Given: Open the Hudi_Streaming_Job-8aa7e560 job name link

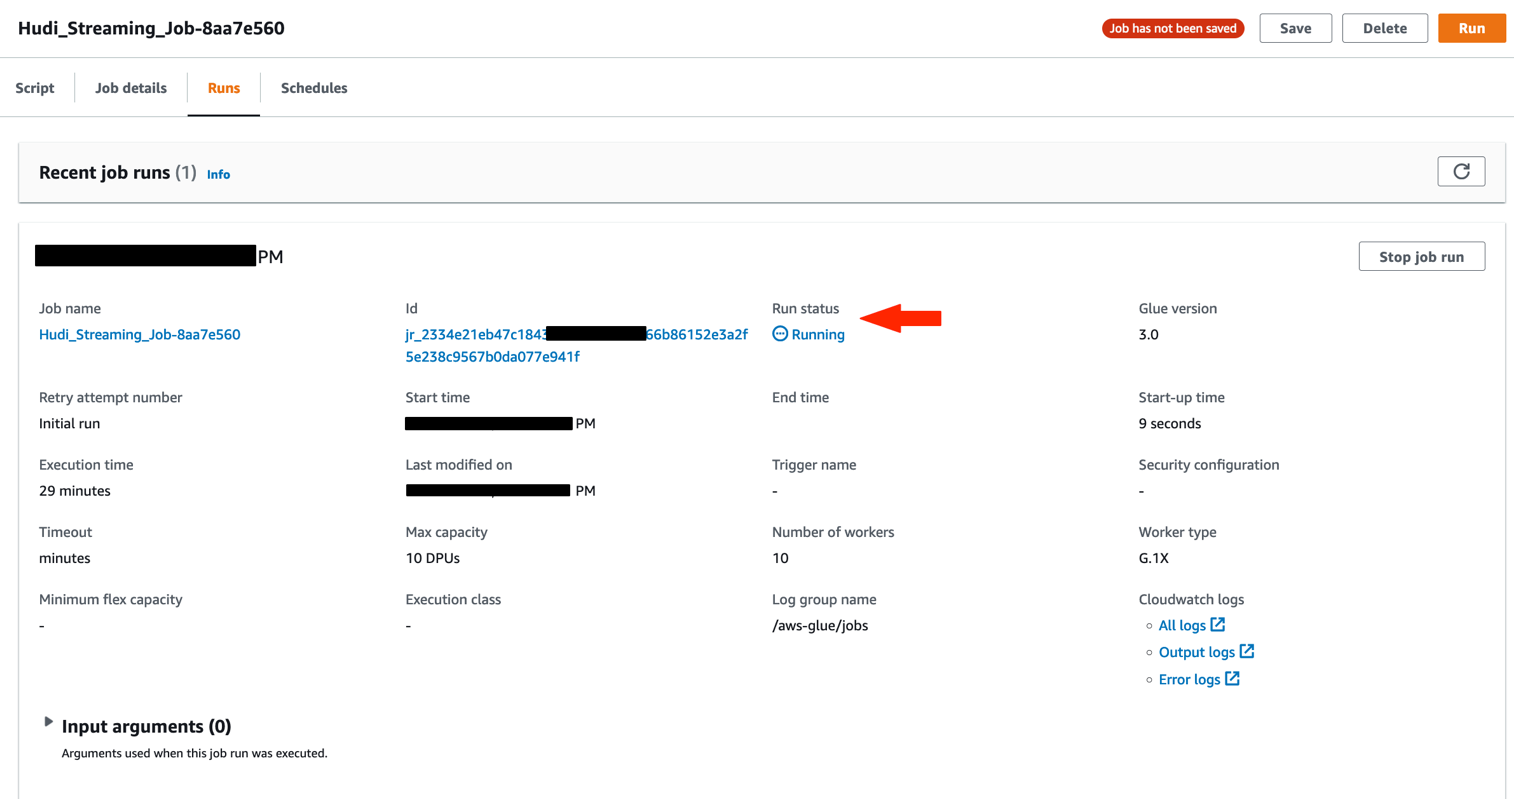Looking at the screenshot, I should point(140,335).
